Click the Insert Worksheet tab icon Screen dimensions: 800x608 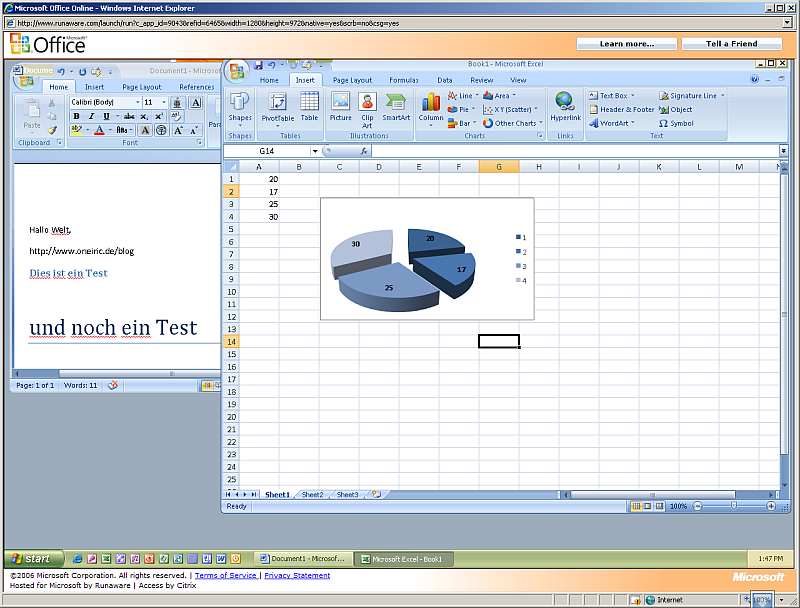[x=377, y=494]
